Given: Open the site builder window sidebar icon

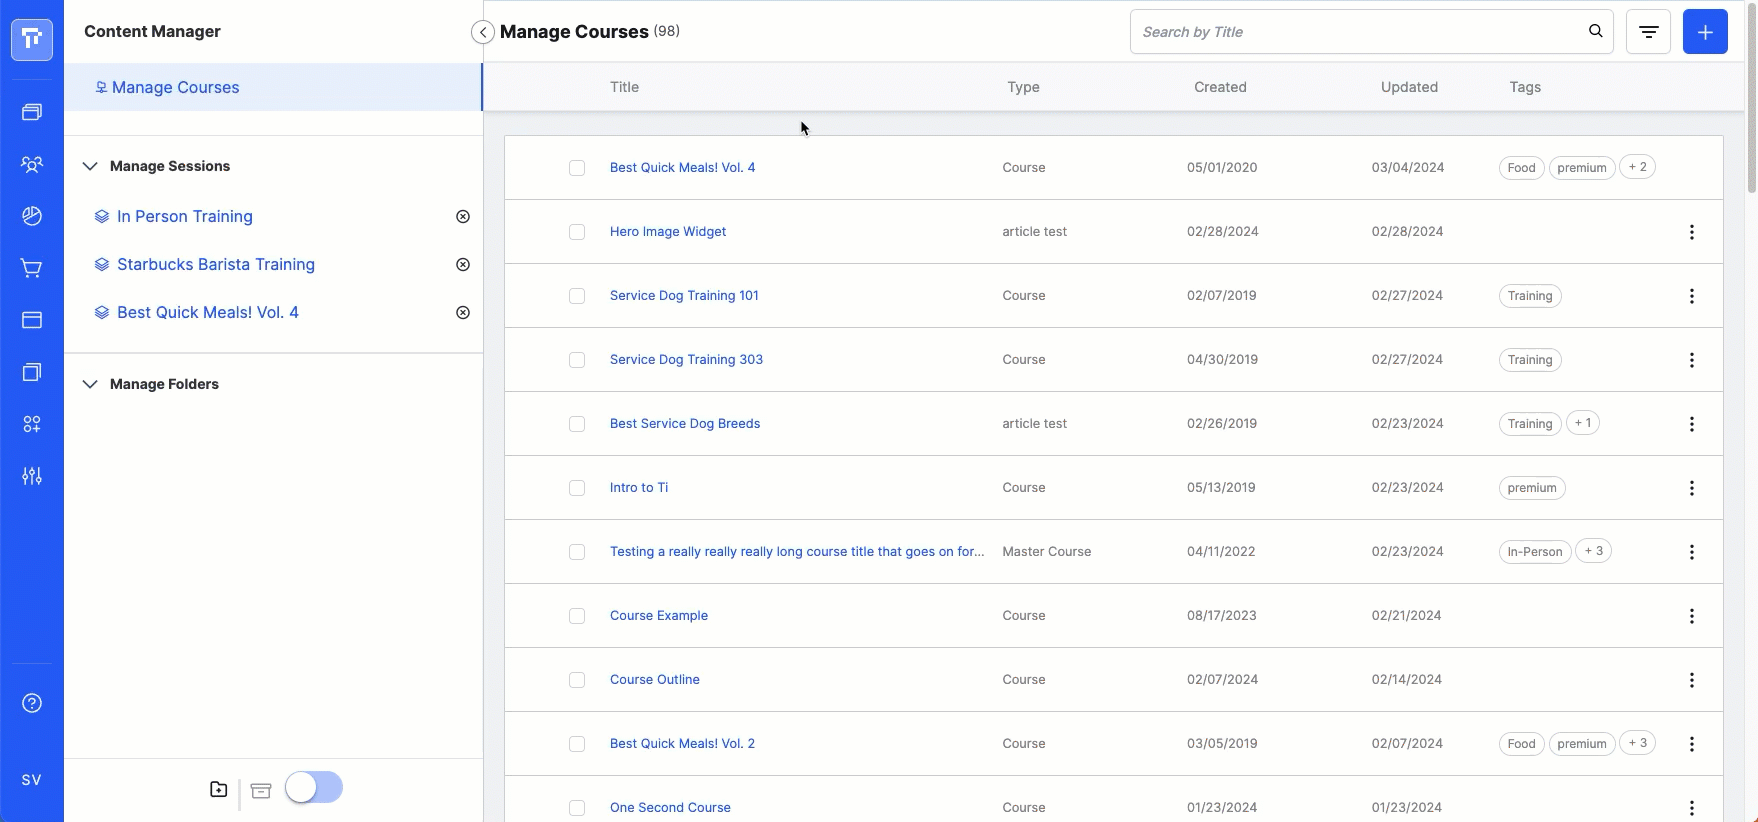Looking at the screenshot, I should [x=32, y=320].
